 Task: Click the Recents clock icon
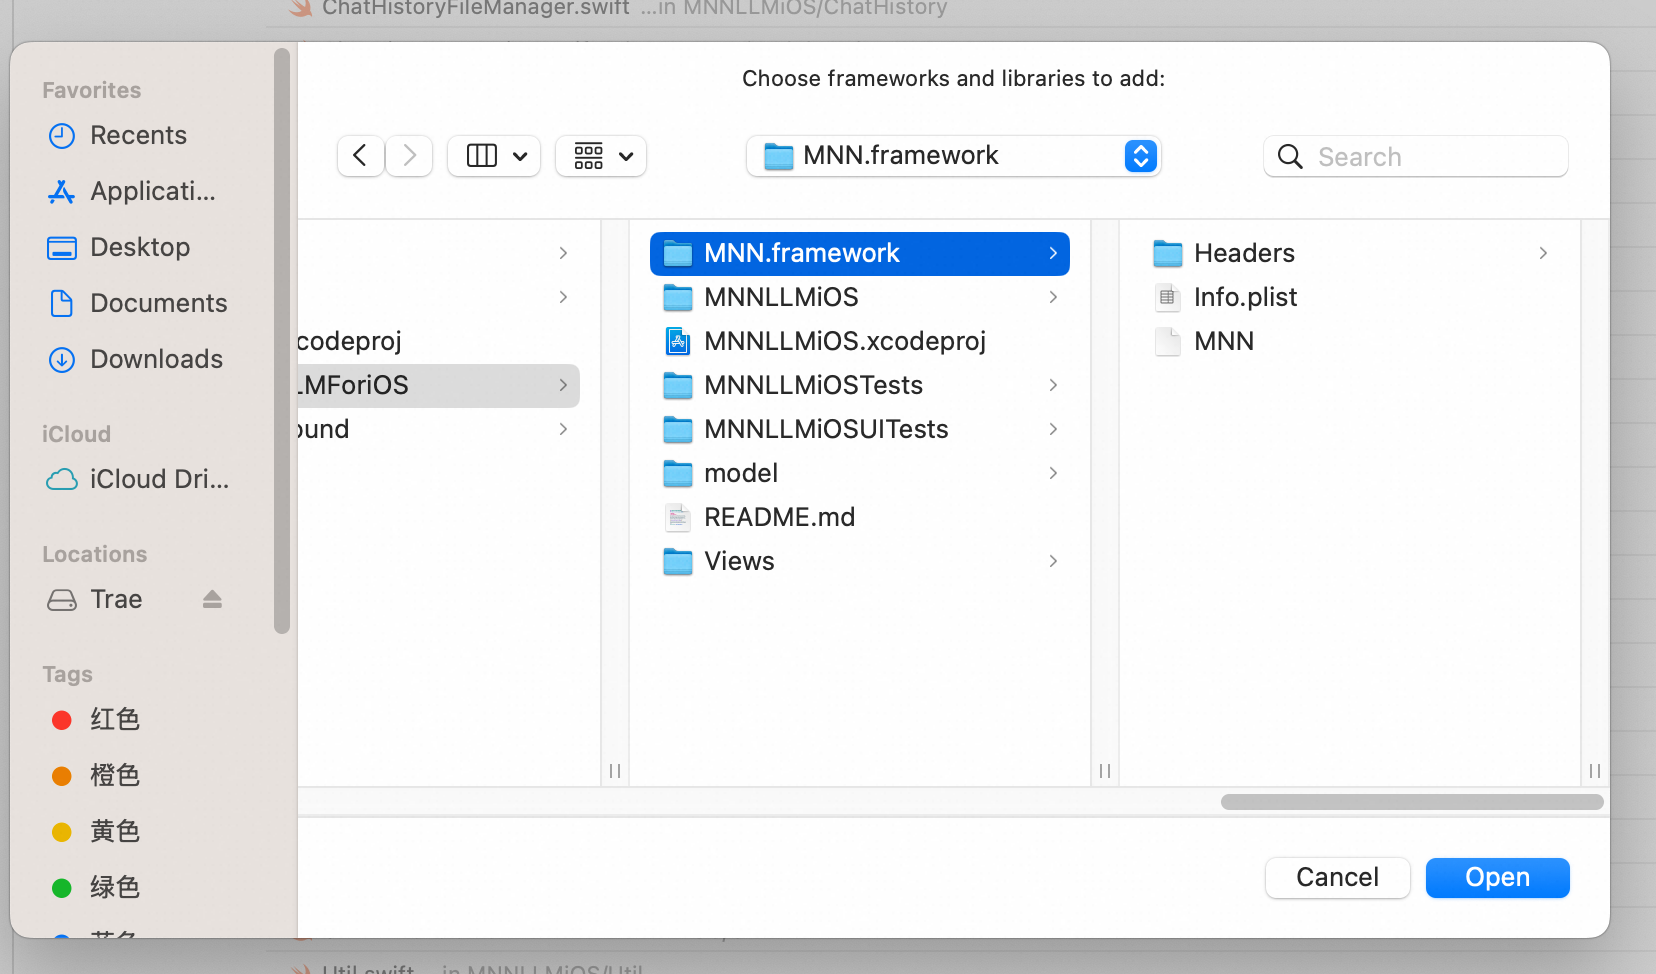click(x=62, y=136)
